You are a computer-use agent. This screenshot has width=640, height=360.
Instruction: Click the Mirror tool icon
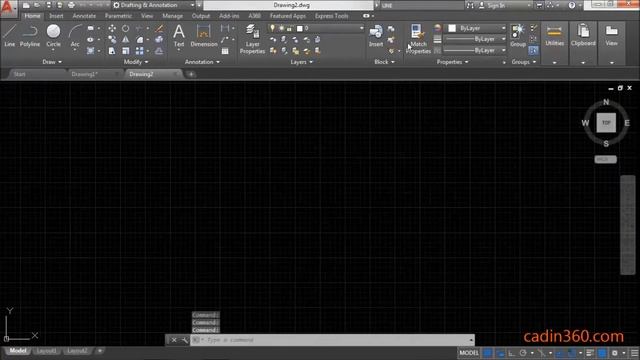point(125,40)
